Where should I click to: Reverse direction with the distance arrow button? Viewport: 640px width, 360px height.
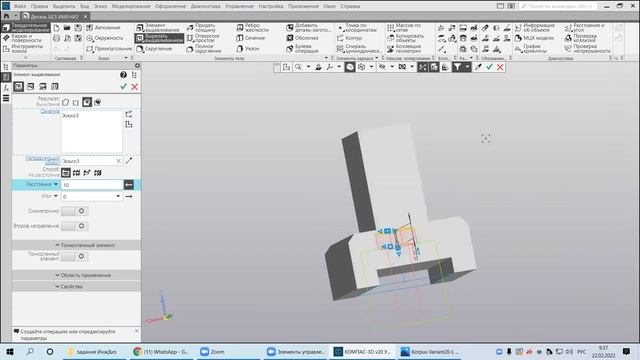coord(129,185)
